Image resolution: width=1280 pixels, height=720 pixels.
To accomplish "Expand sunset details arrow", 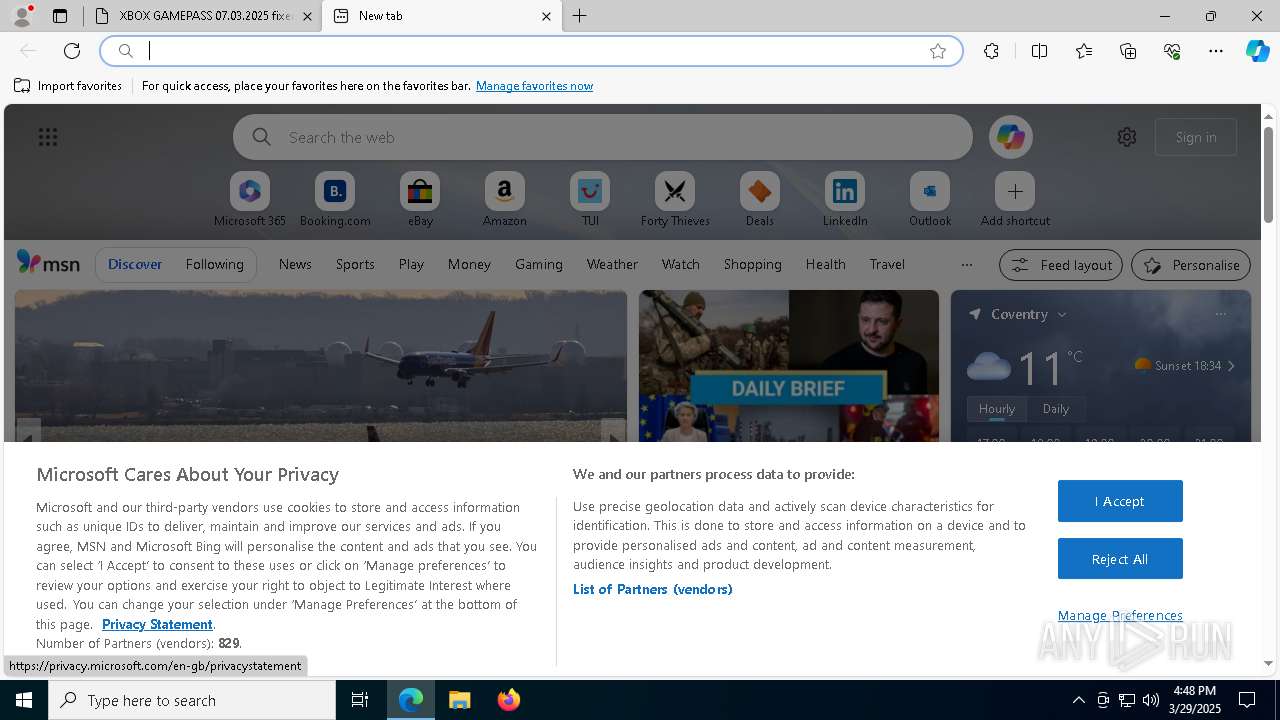I will point(1231,366).
